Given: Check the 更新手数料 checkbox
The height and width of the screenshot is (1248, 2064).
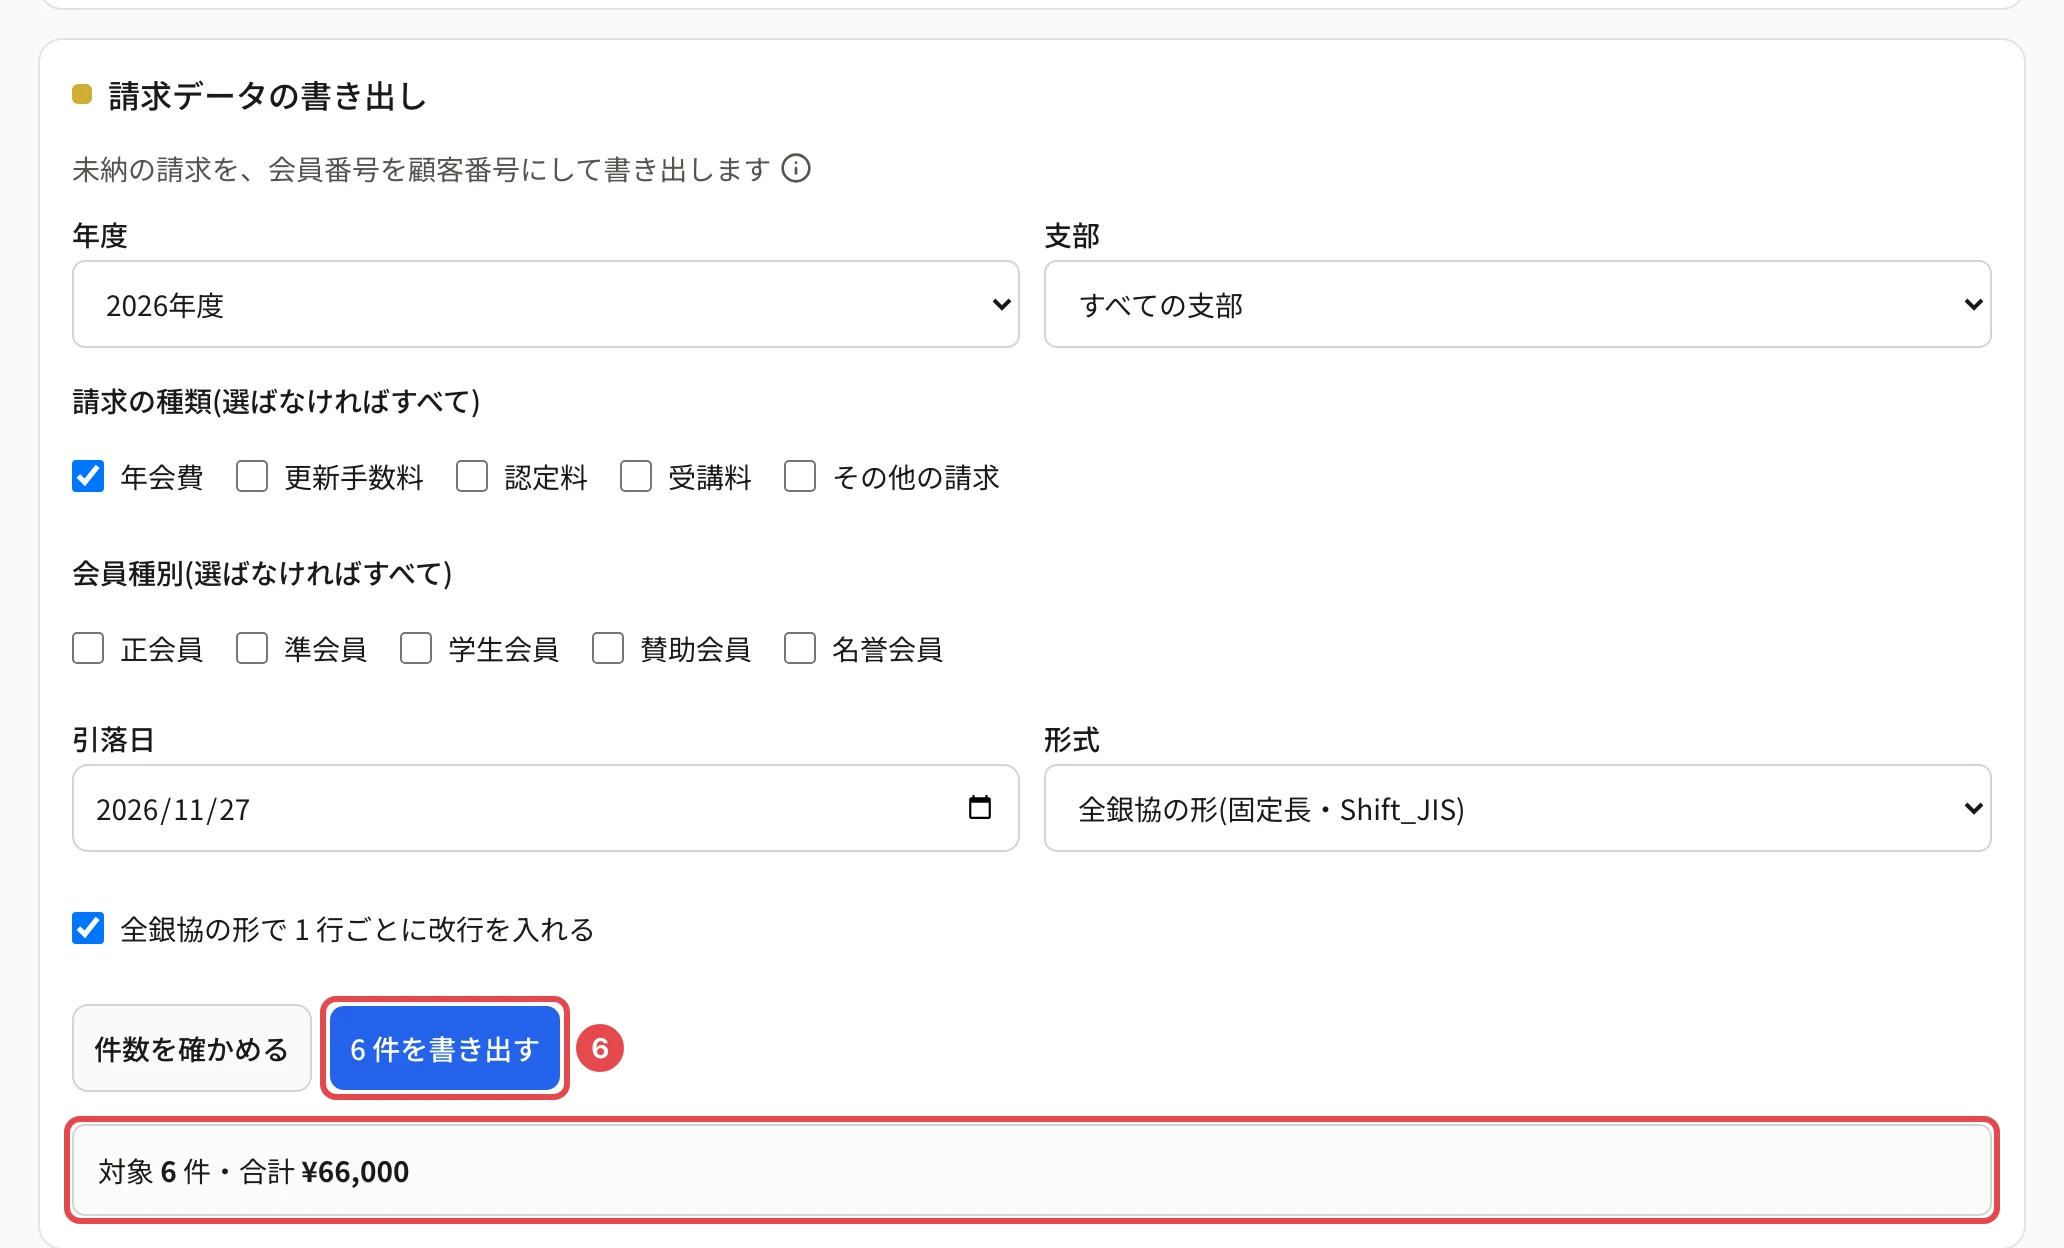Looking at the screenshot, I should (252, 476).
